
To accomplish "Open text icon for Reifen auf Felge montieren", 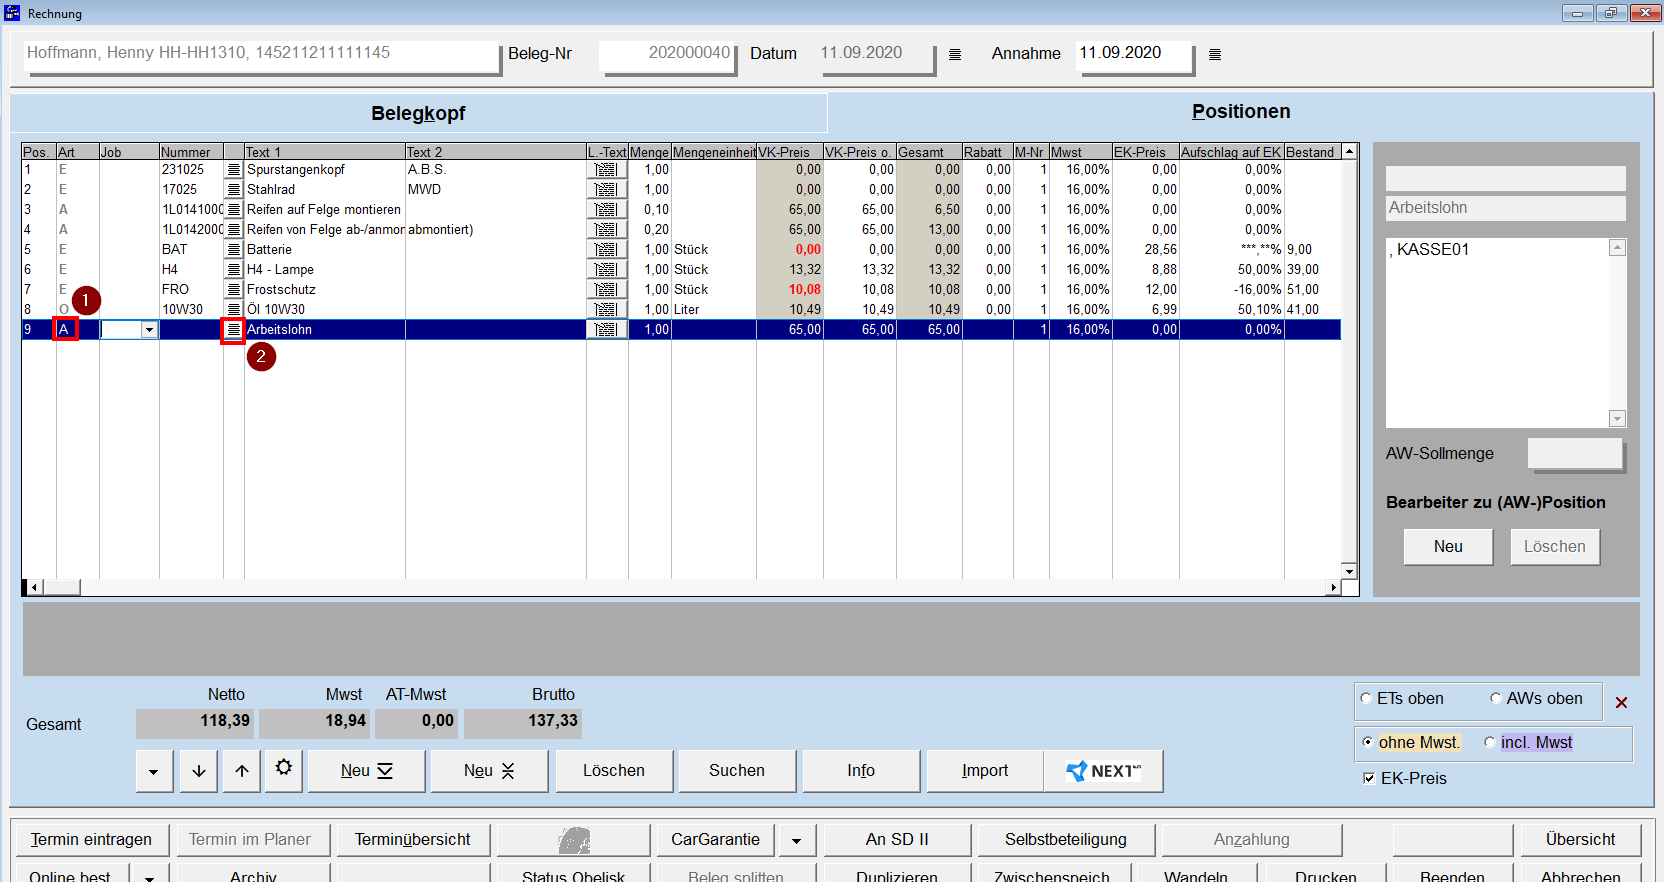I will (x=234, y=210).
